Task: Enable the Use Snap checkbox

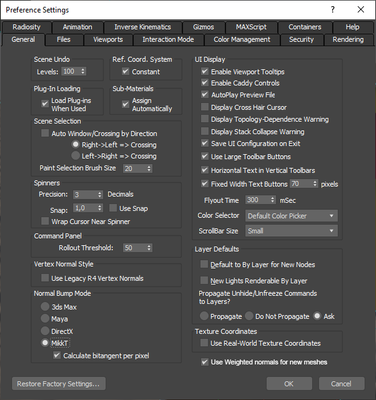Action: pos(113,208)
